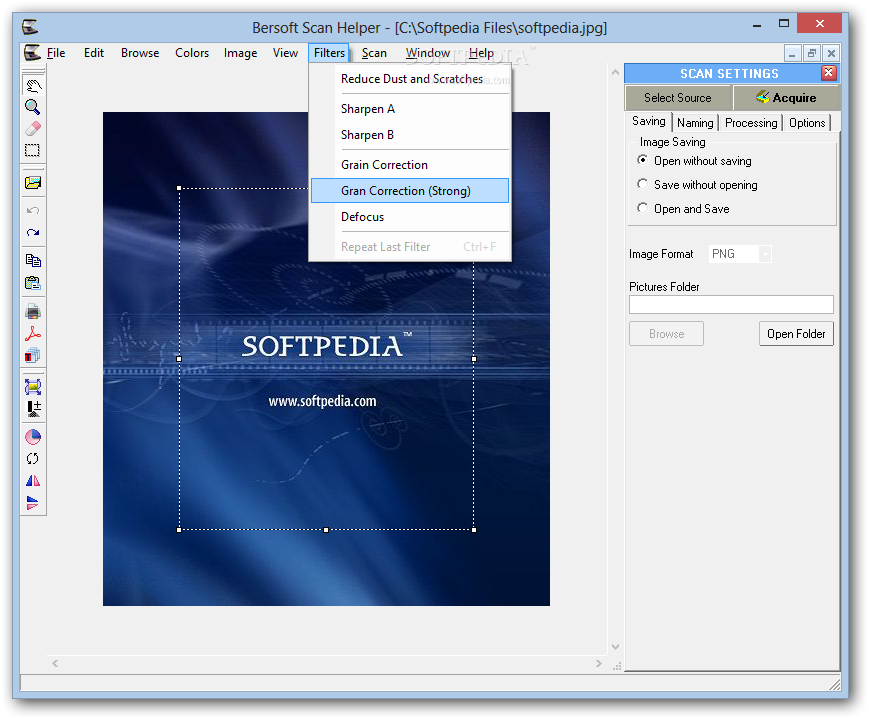
Task: Open the Colors menu
Action: click(x=192, y=53)
